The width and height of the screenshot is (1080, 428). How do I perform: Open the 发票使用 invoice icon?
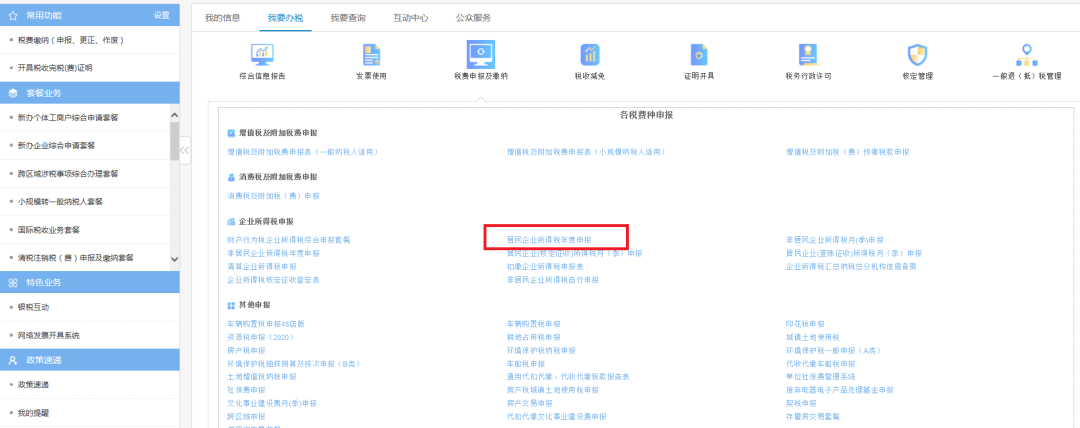(371, 54)
